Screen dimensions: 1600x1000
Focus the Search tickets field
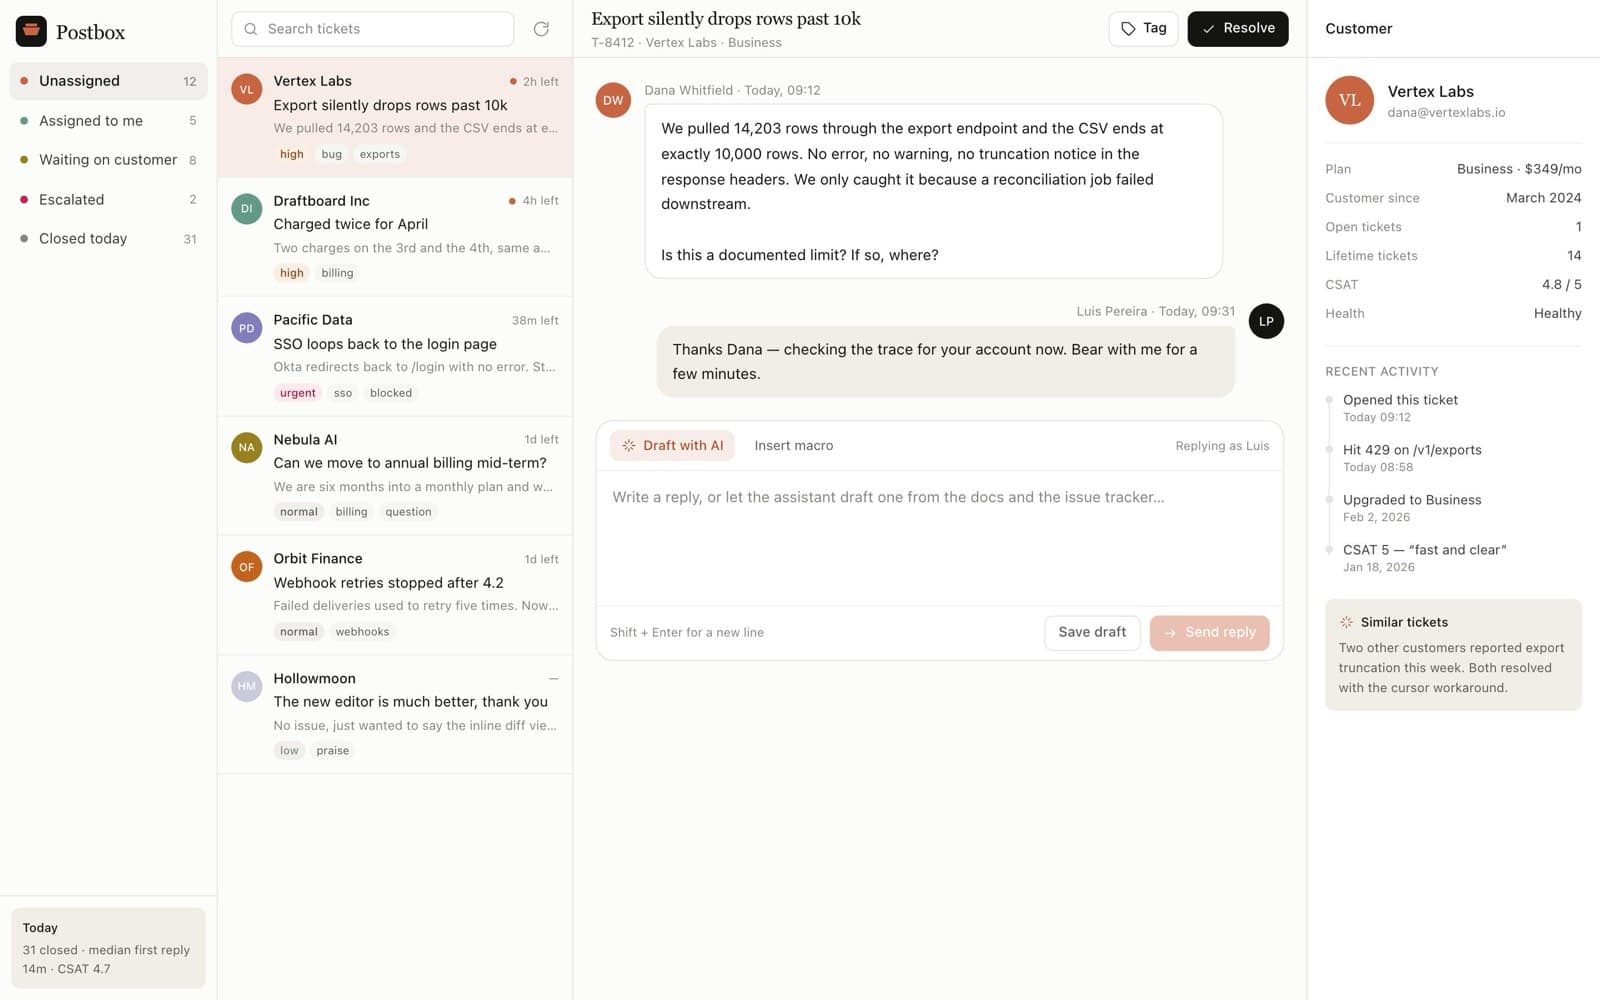coord(373,29)
